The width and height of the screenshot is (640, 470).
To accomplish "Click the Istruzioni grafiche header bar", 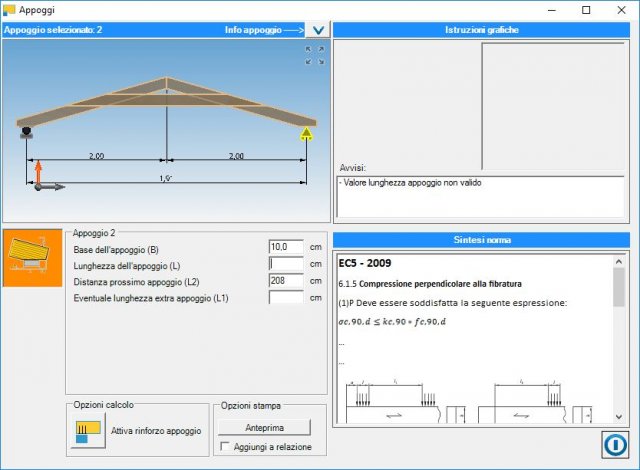I will [481, 30].
